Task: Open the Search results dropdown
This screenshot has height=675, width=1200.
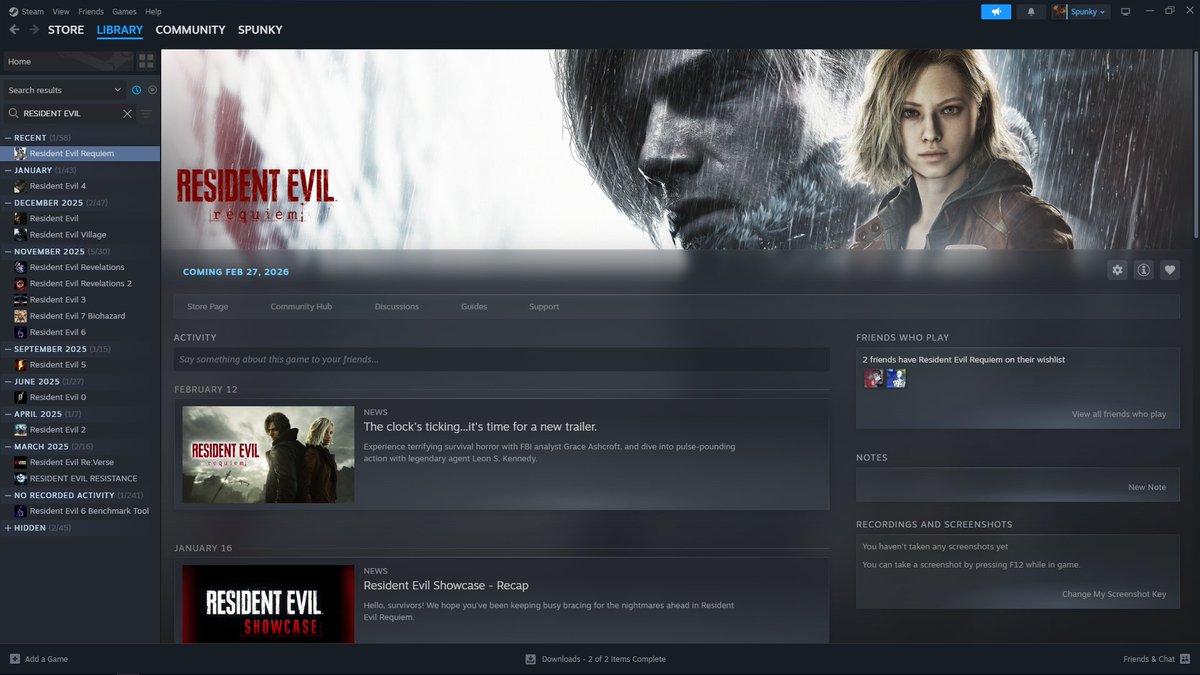Action: pos(64,90)
